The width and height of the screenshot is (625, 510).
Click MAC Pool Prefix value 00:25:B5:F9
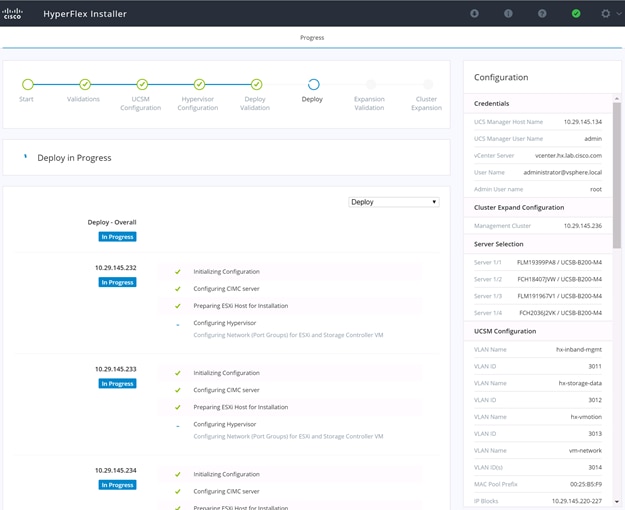coord(586,484)
